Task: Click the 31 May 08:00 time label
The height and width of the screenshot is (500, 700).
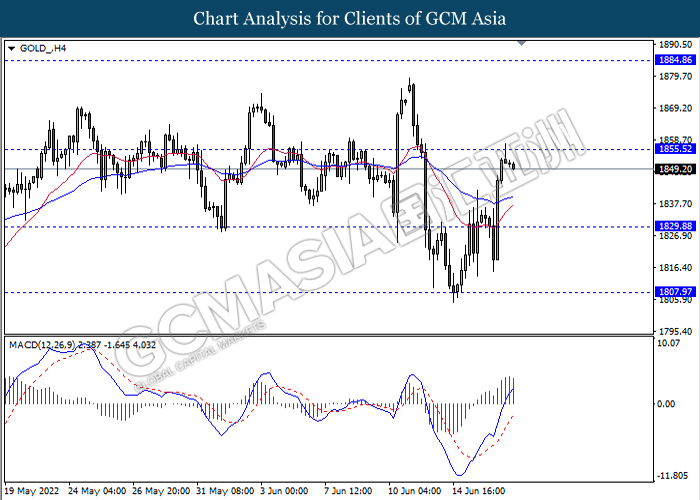Action: coord(225,491)
